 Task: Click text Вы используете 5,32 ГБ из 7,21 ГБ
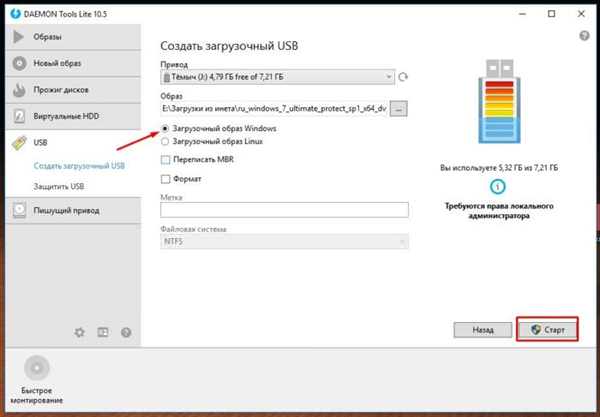point(499,168)
